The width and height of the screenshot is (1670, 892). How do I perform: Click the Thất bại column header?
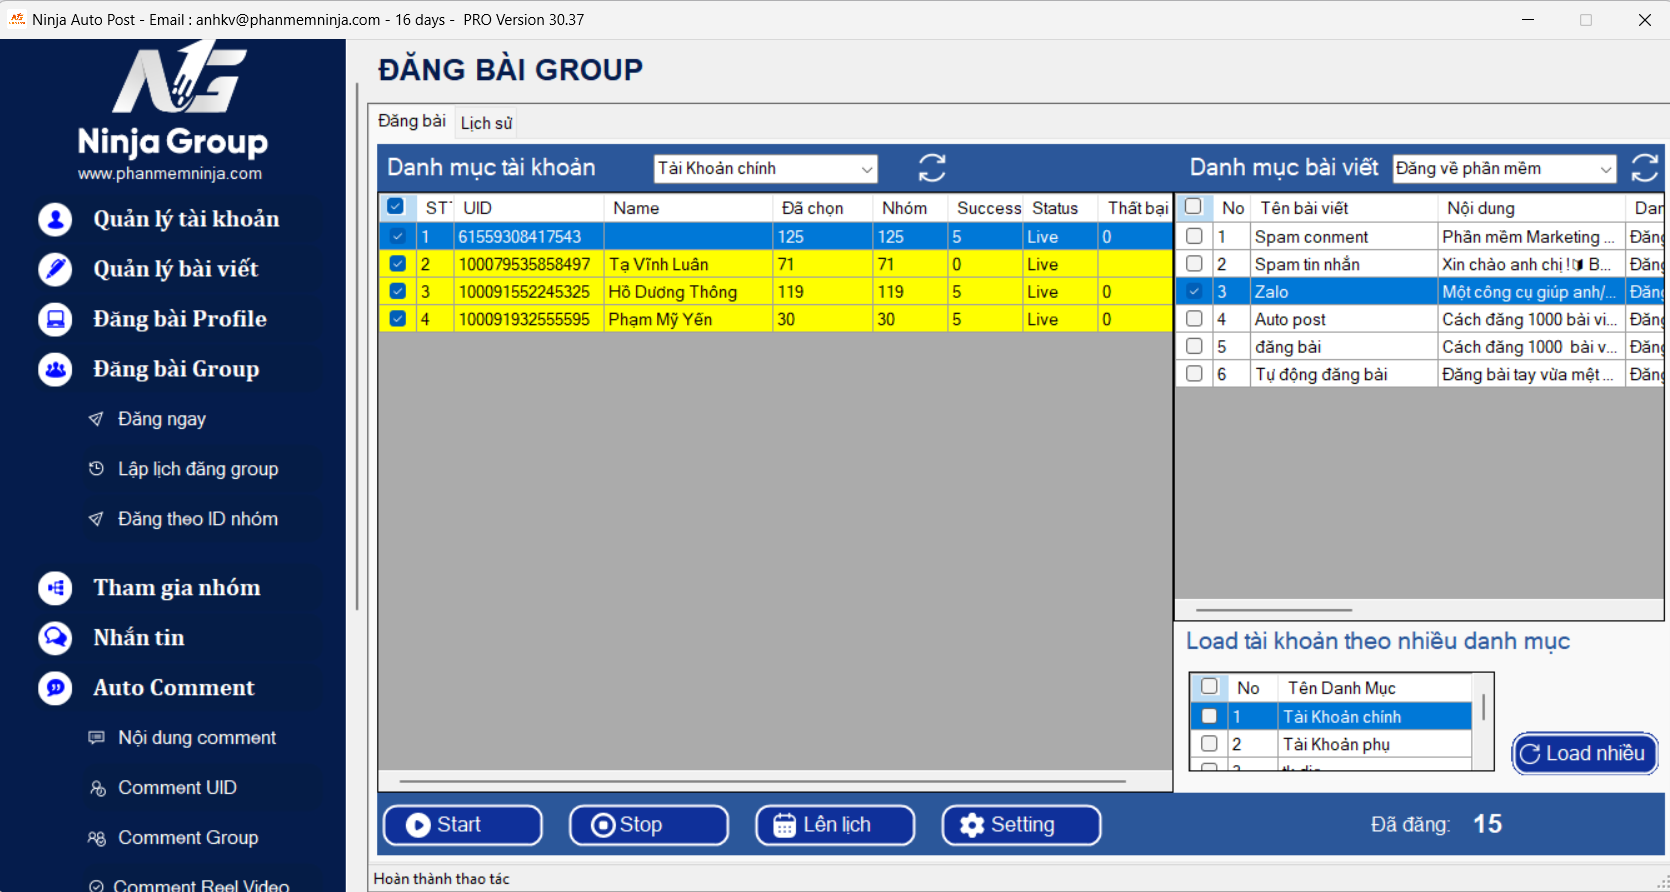point(1136,208)
